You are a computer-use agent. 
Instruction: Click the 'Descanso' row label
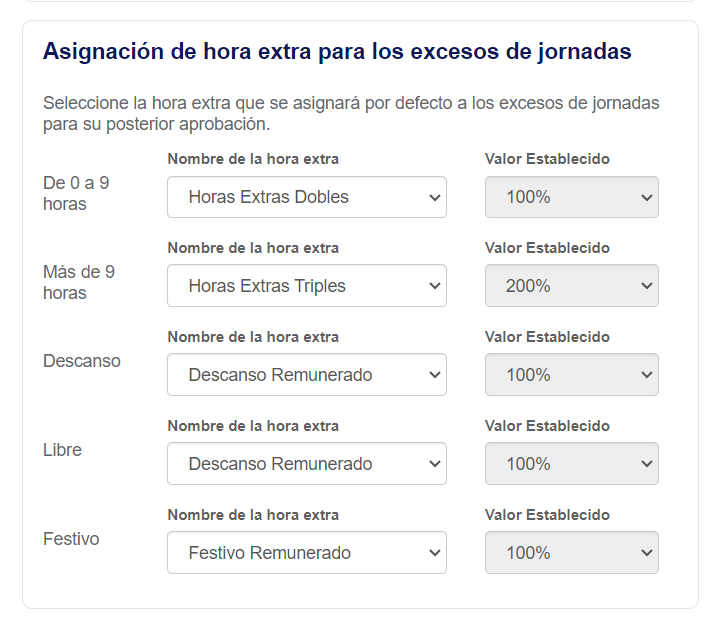pos(82,361)
